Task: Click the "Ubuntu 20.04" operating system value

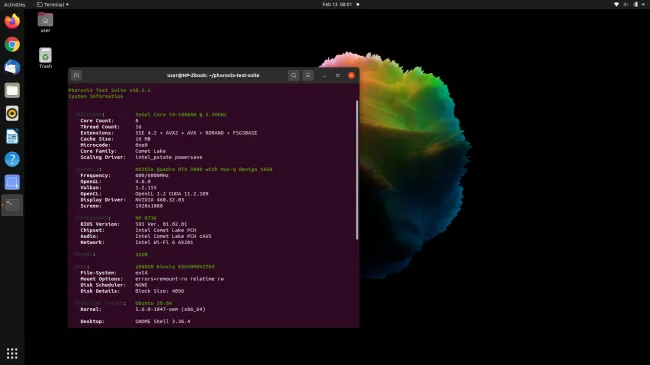Action: click(153, 303)
